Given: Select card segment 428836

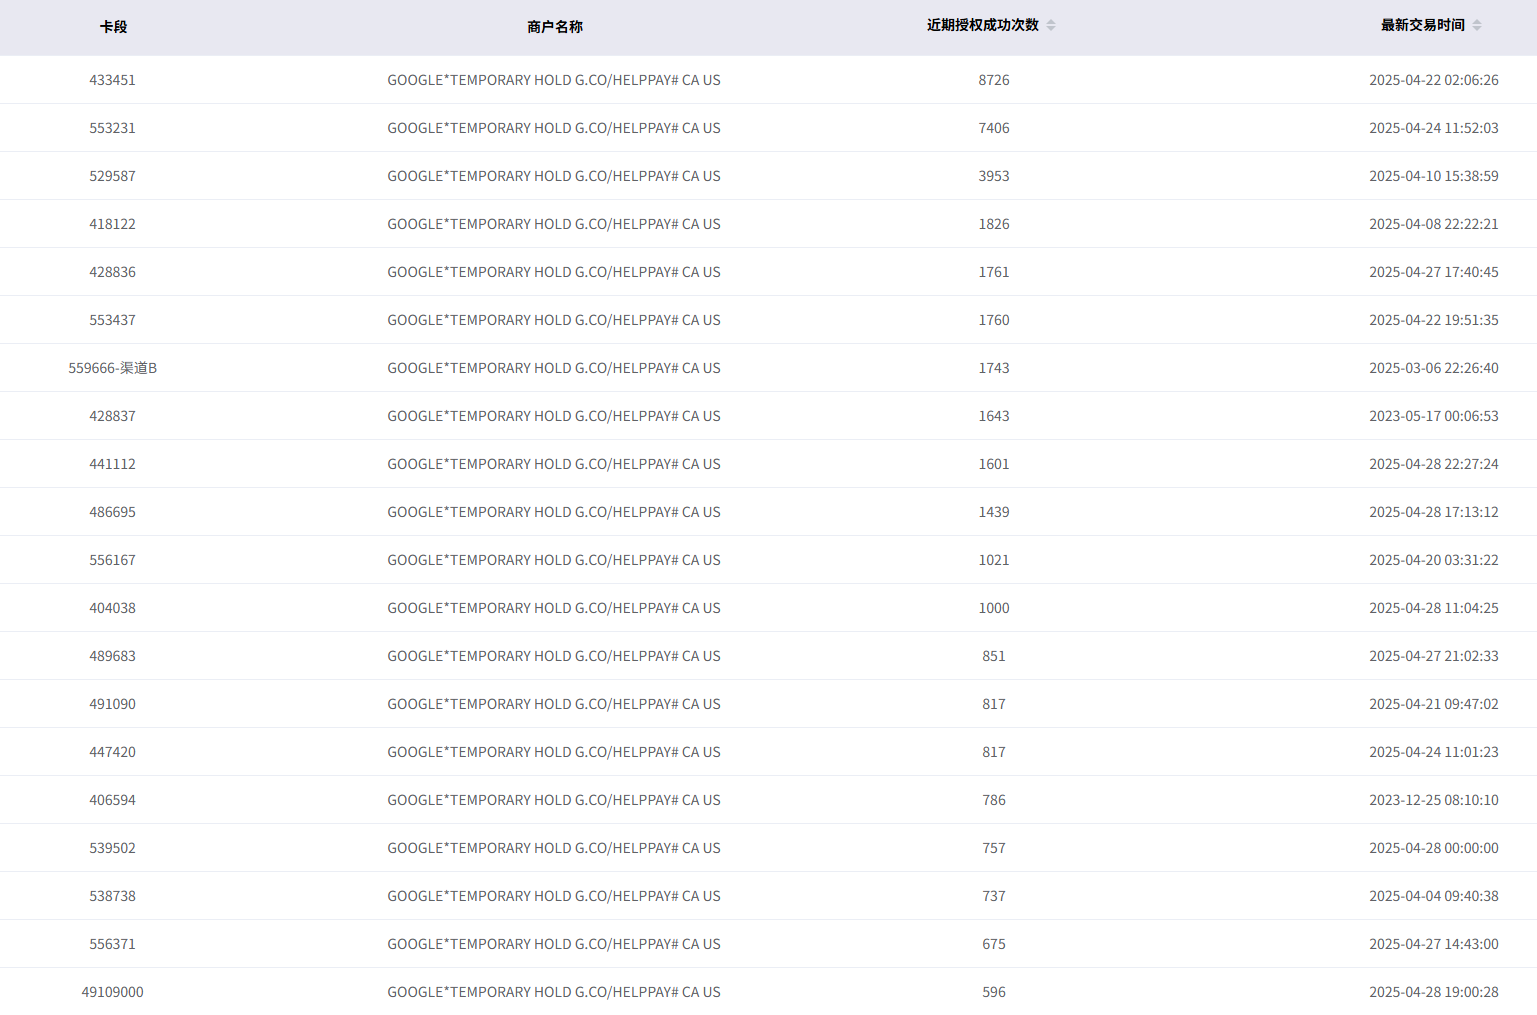Looking at the screenshot, I should click(x=112, y=272).
